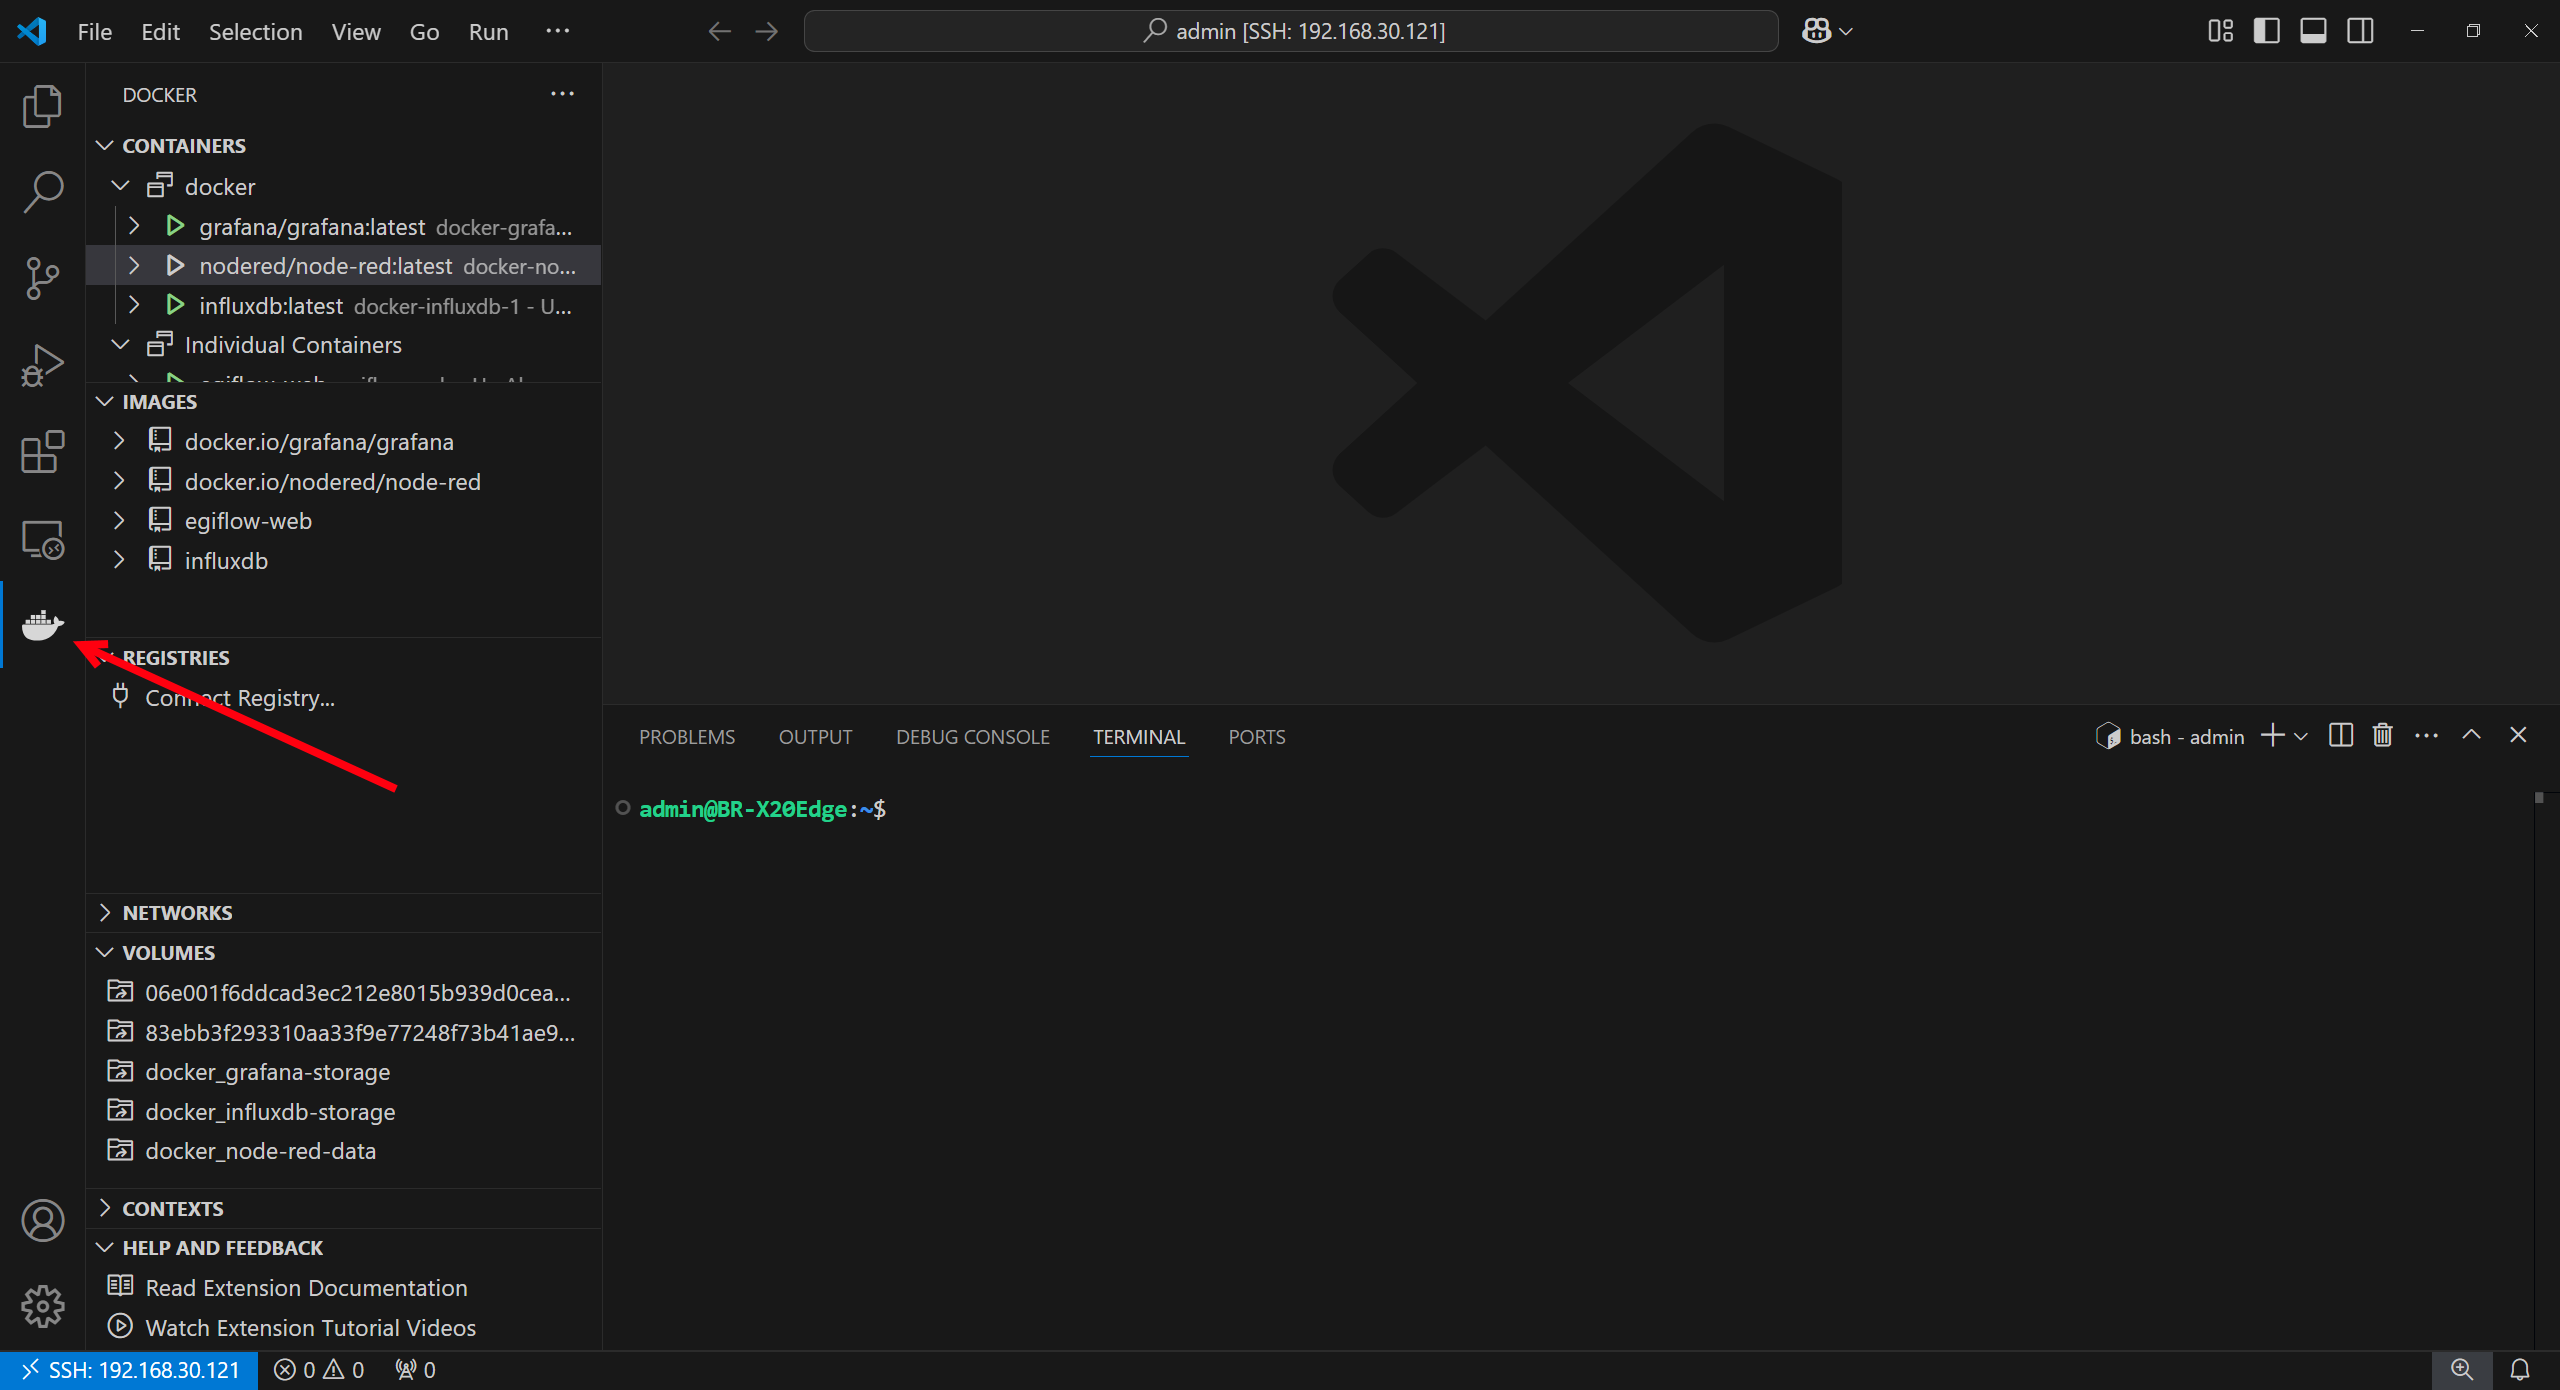Open the Explorer view in activity bar
This screenshot has width=2560, height=1390.
click(42, 106)
